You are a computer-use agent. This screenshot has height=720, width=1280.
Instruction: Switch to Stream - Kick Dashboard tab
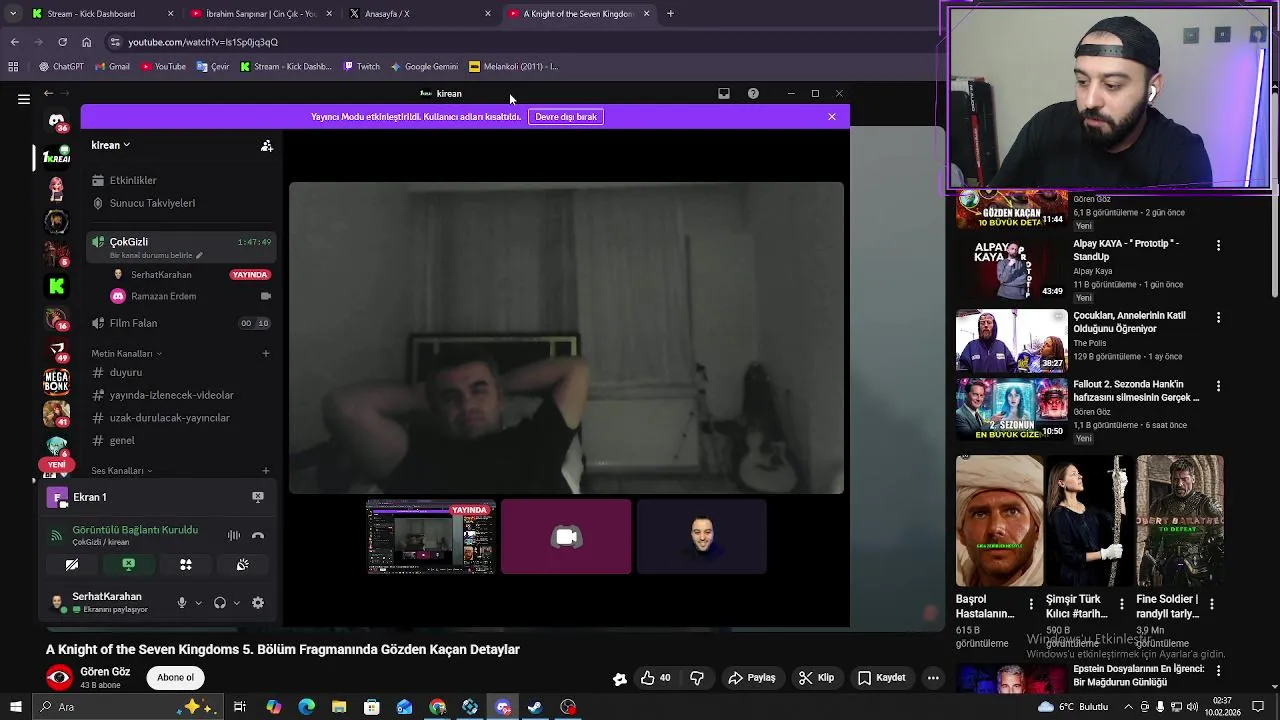tap(102, 14)
